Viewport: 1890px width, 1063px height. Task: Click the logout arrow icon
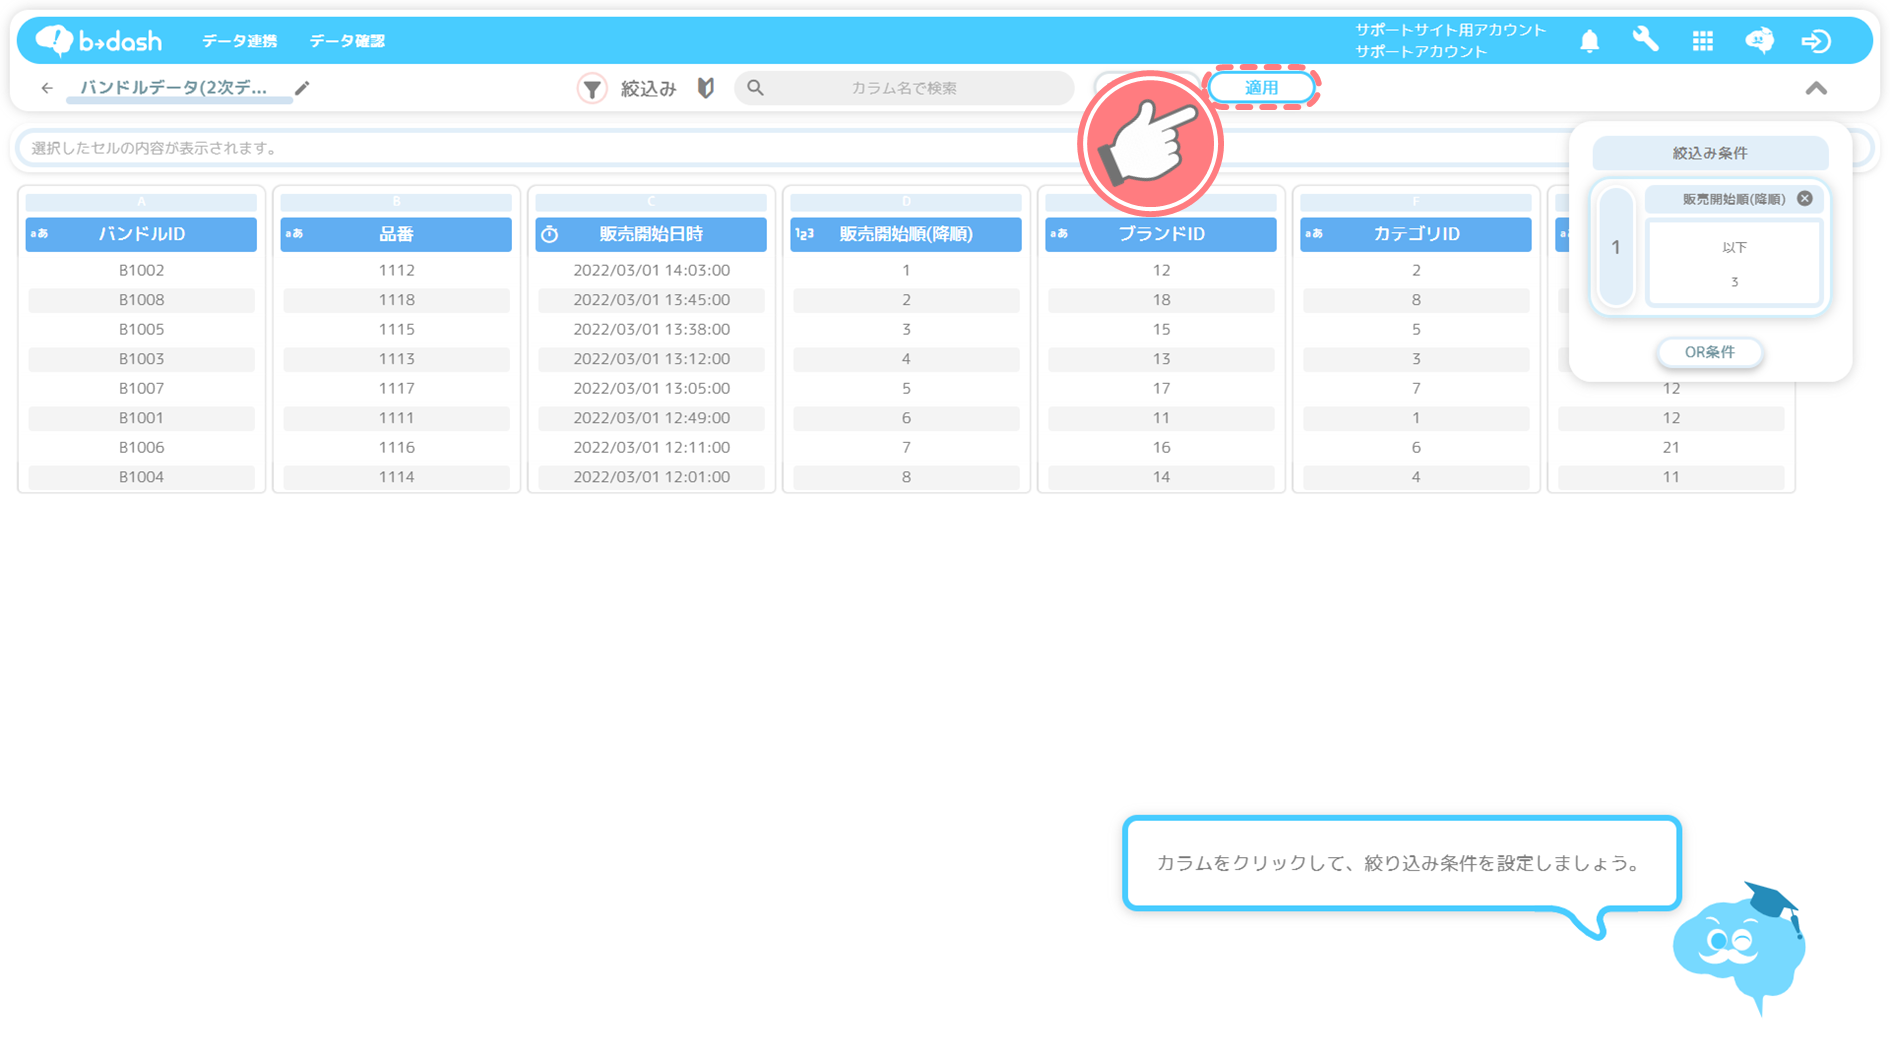(1815, 41)
